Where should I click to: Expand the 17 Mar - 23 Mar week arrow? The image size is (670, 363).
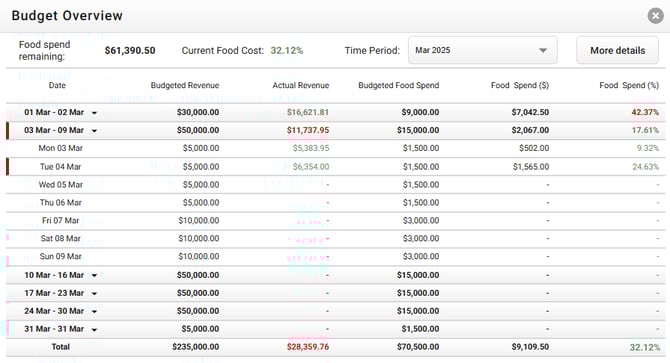point(94,293)
